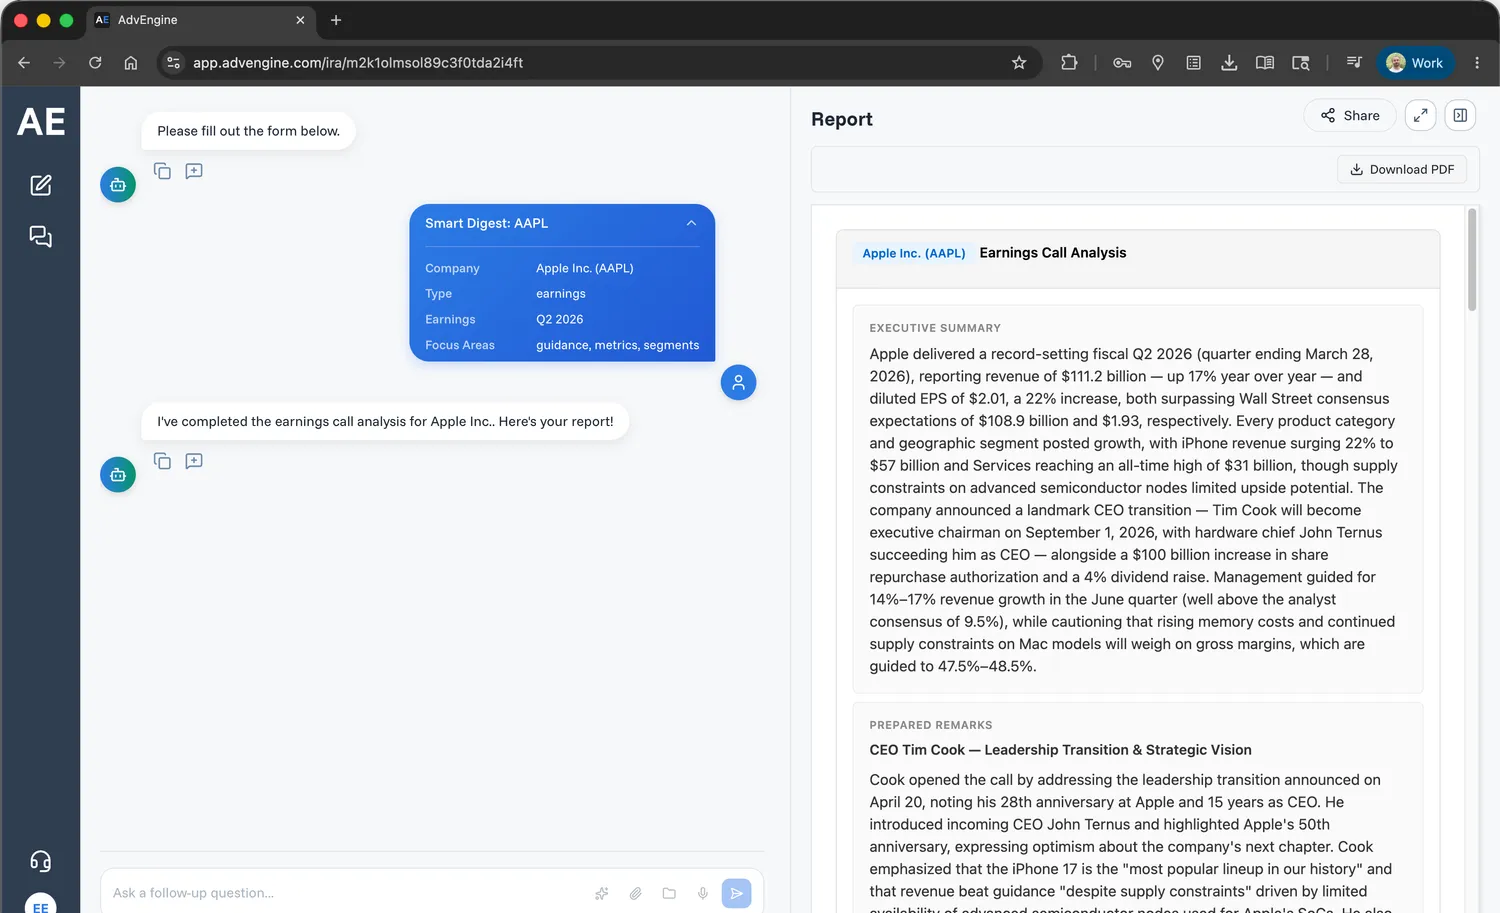The height and width of the screenshot is (913, 1500).
Task: Go back in browser history
Action: click(24, 63)
